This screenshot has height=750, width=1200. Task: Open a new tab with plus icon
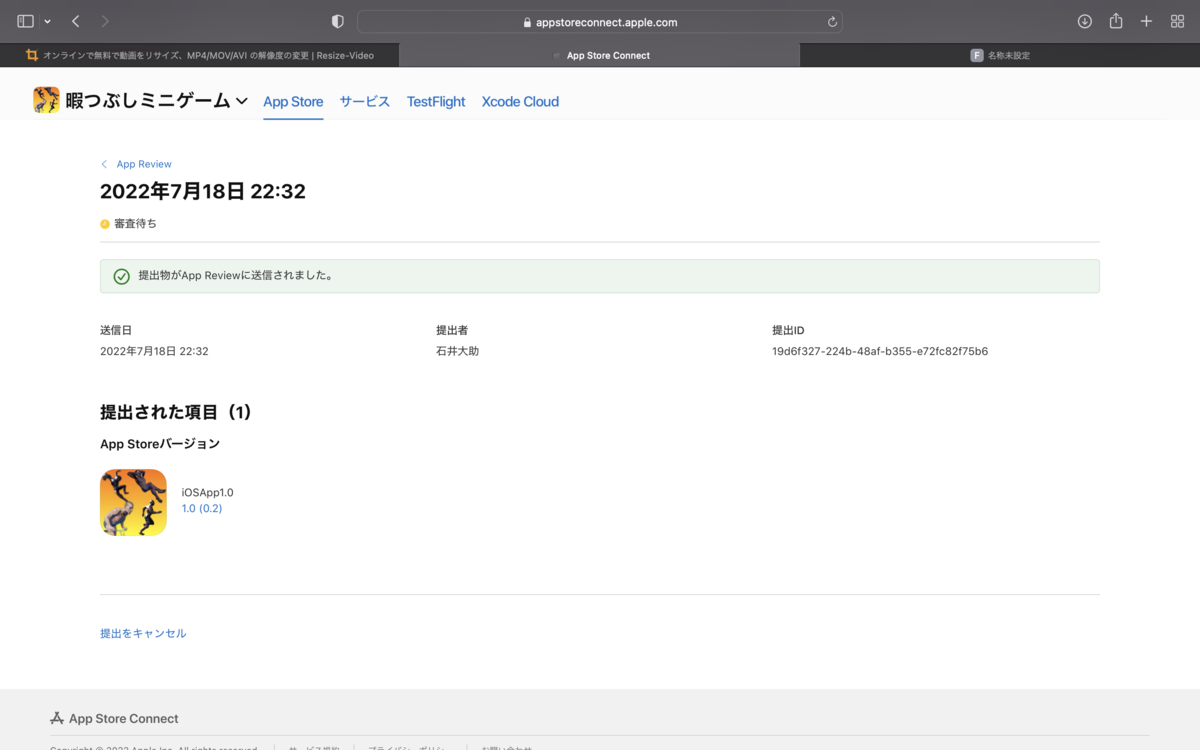pyautogui.click(x=1147, y=21)
